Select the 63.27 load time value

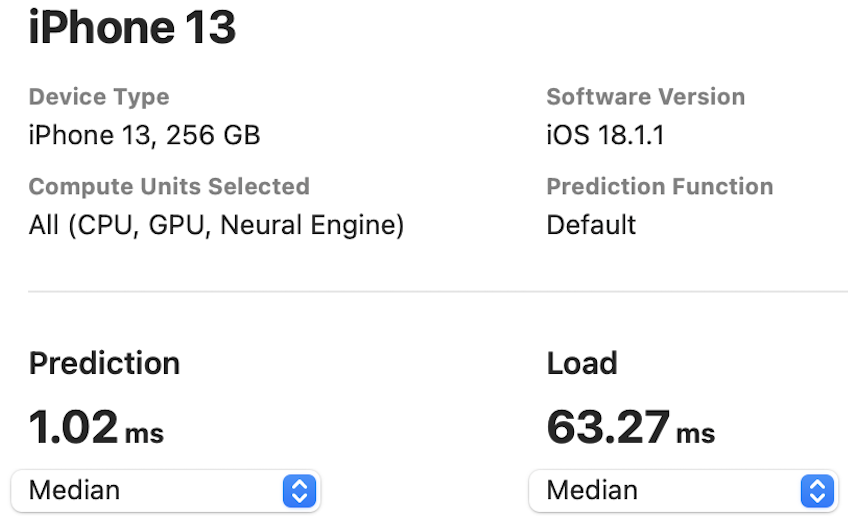(608, 427)
